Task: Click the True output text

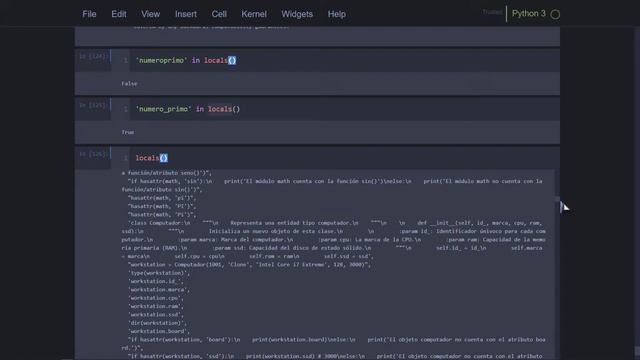Action: tap(128, 132)
